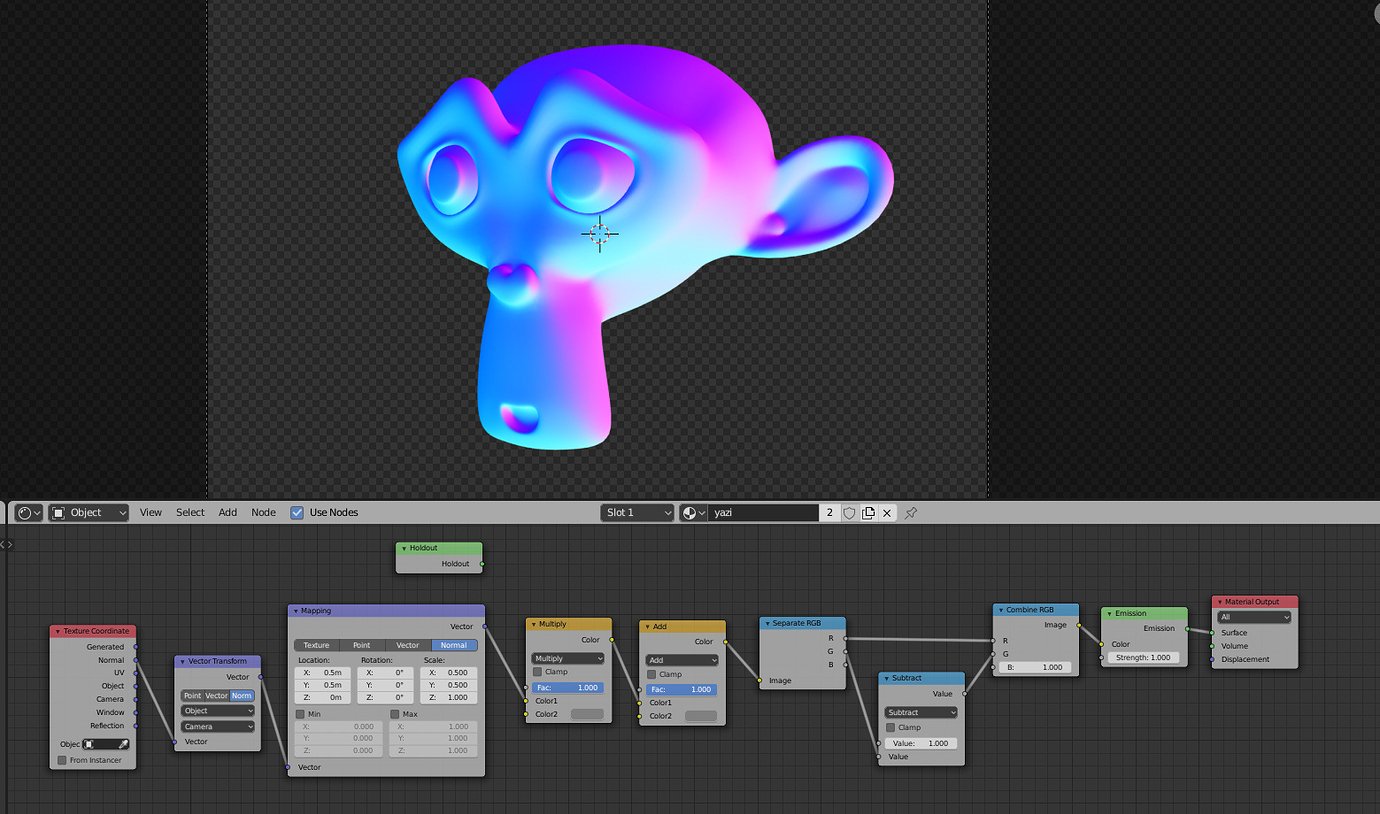Toggle Clamp in the Subtract node
The width and height of the screenshot is (1380, 814).
pos(891,727)
